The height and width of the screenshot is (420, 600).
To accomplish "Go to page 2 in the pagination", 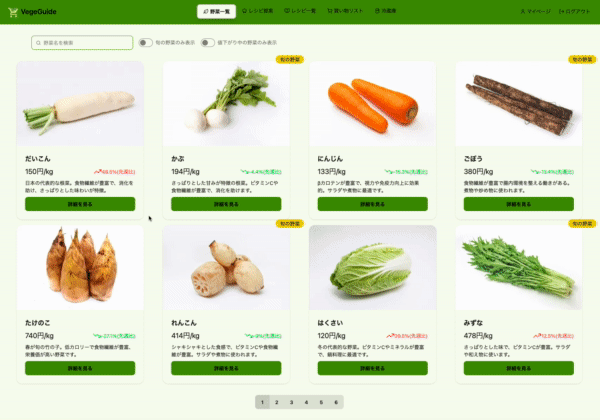I will (277, 402).
